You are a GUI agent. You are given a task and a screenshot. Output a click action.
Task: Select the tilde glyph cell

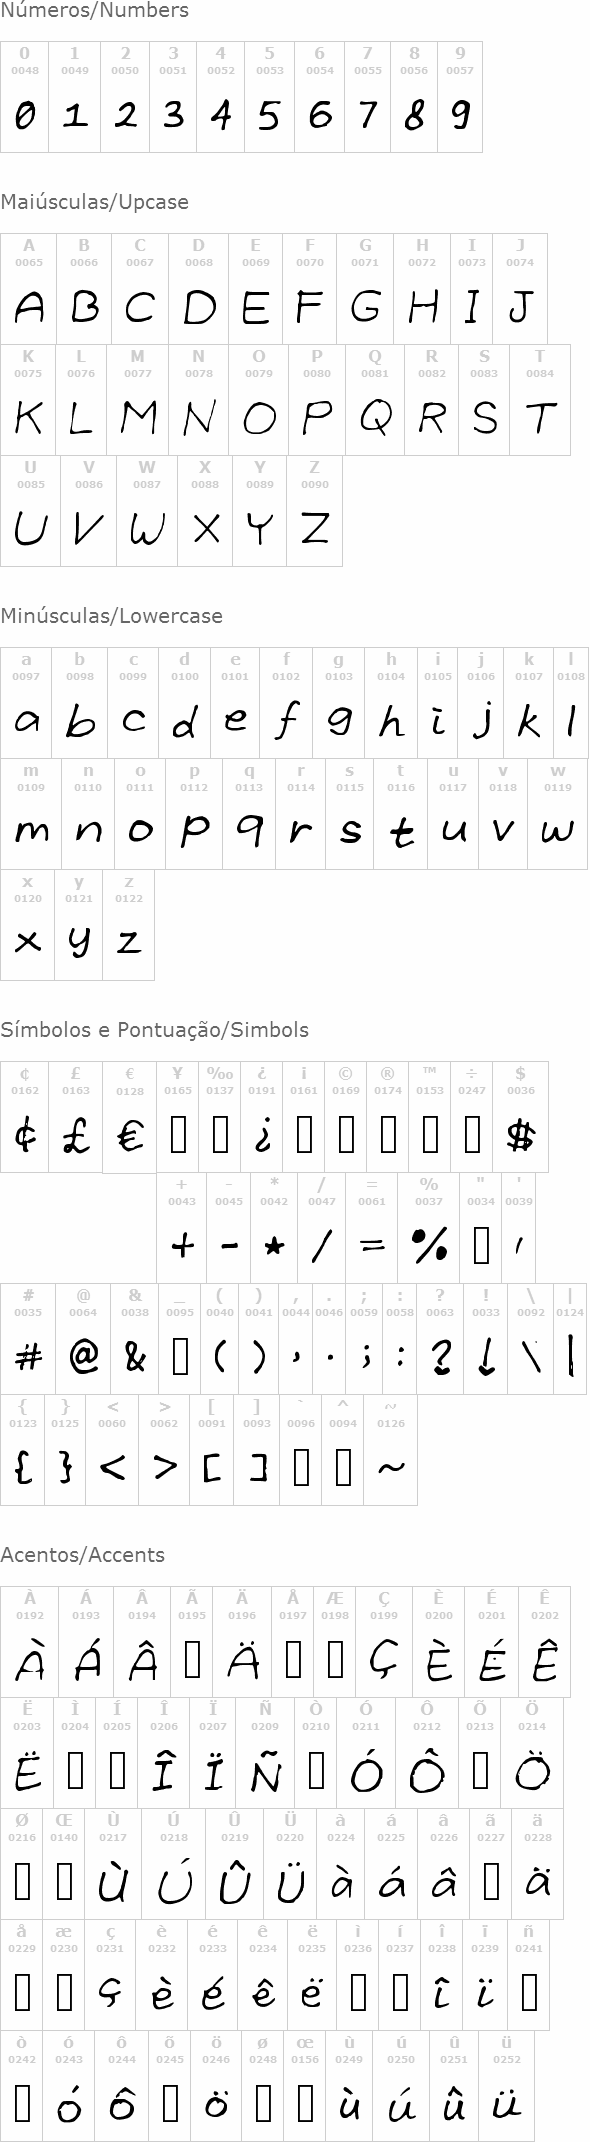(x=390, y=1450)
